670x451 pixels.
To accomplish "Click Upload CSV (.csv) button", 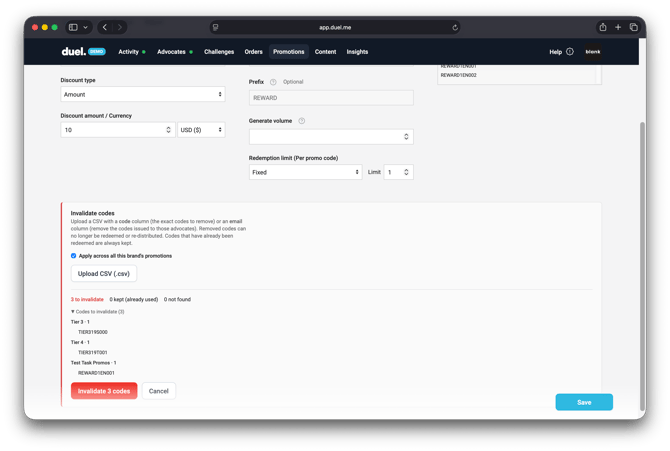I will click(104, 274).
